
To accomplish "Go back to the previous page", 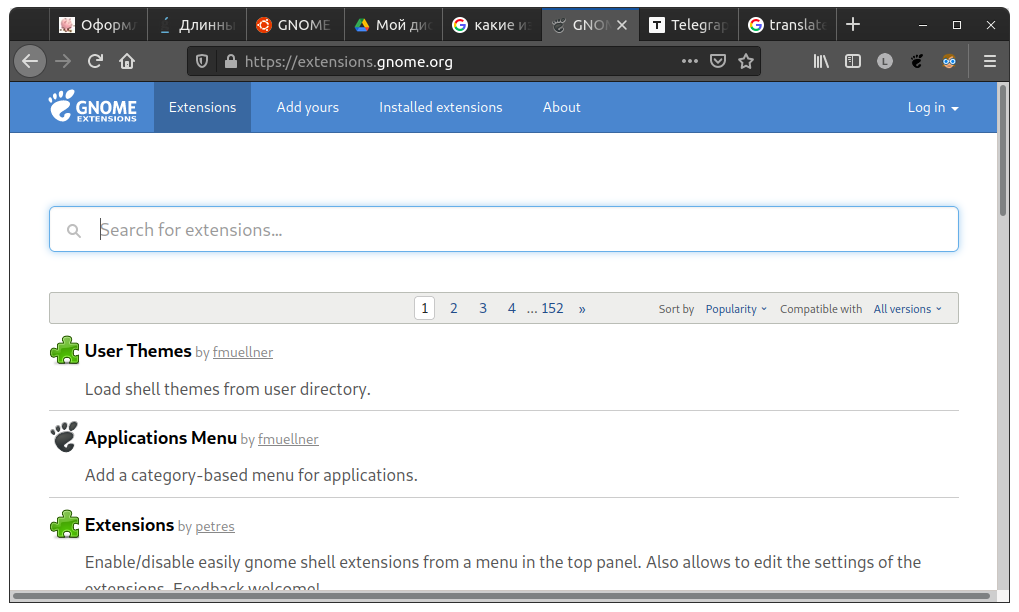I will 30,62.
